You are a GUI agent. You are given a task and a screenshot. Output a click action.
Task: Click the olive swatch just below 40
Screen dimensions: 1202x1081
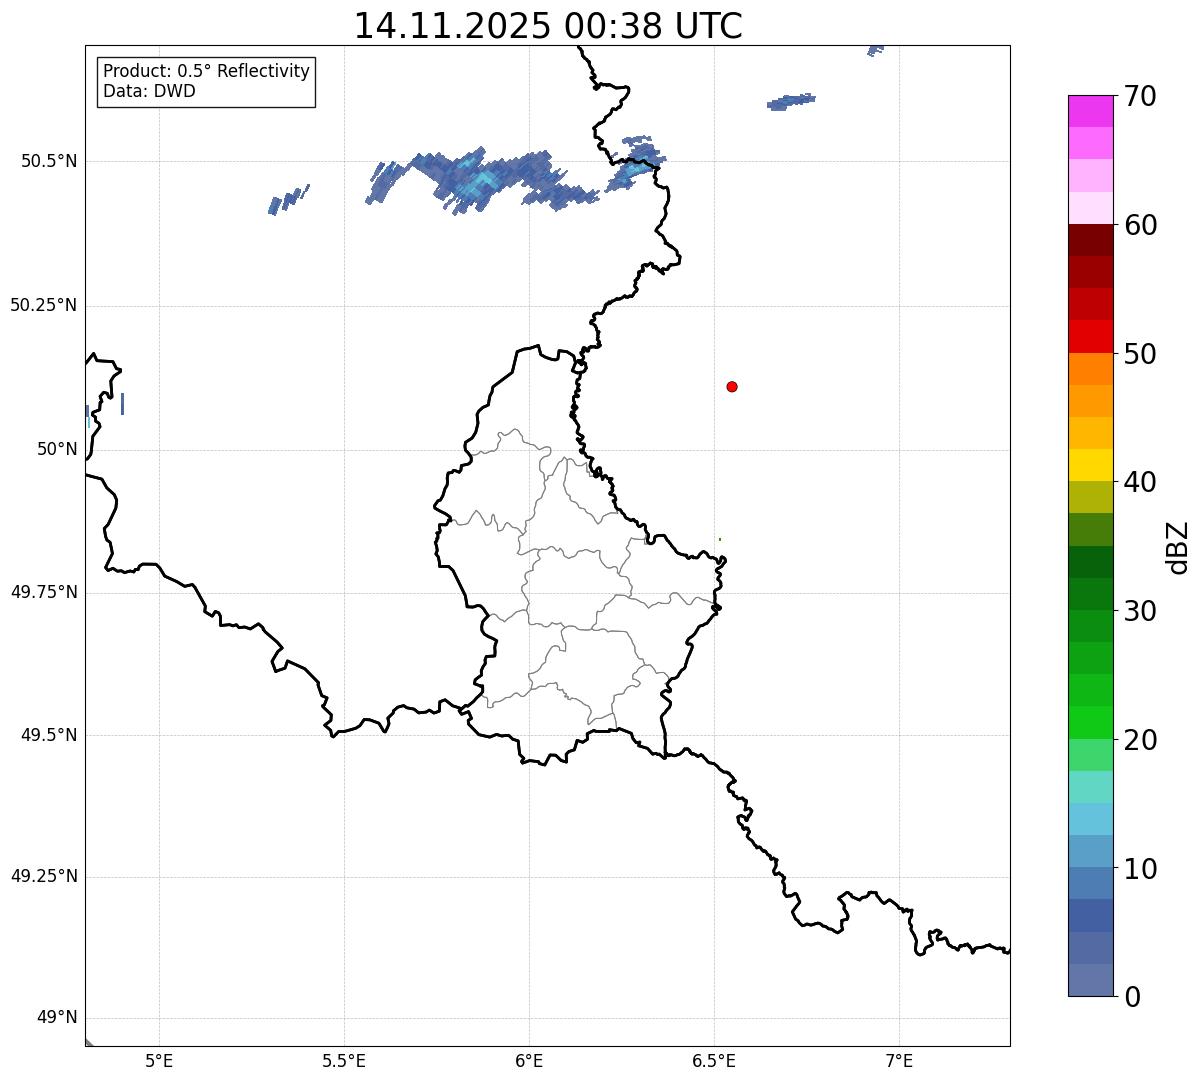1090,497
